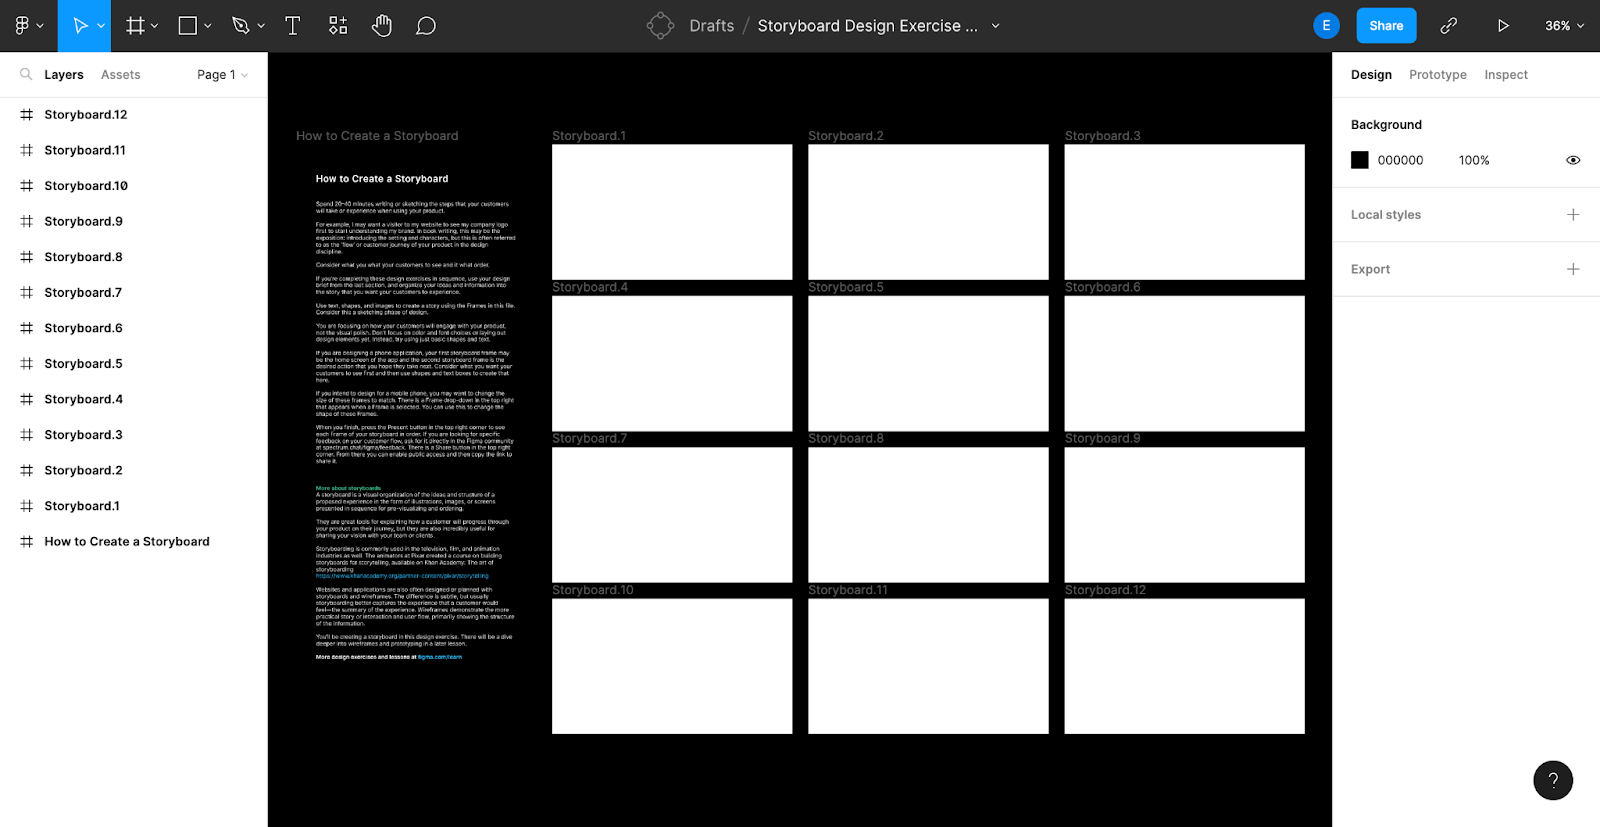Select the Text tool
This screenshot has width=1600, height=827.
(x=292, y=26)
